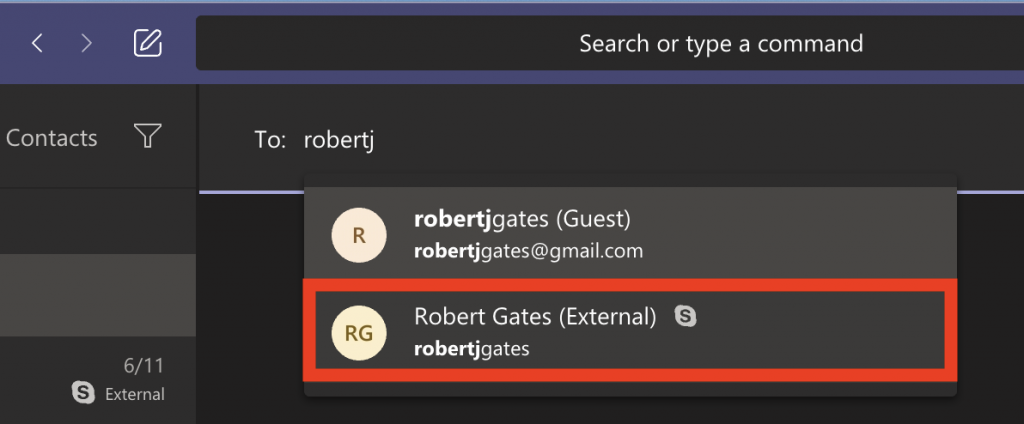Open the chat dated 6/11
This screenshot has width=1024, height=424.
tap(98, 379)
